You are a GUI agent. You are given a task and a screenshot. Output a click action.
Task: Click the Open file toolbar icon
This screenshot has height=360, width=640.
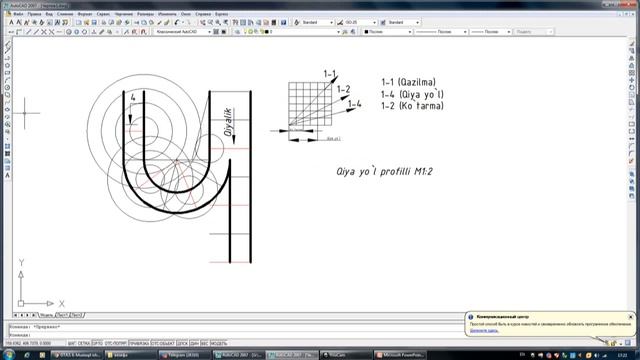tap(86, 22)
